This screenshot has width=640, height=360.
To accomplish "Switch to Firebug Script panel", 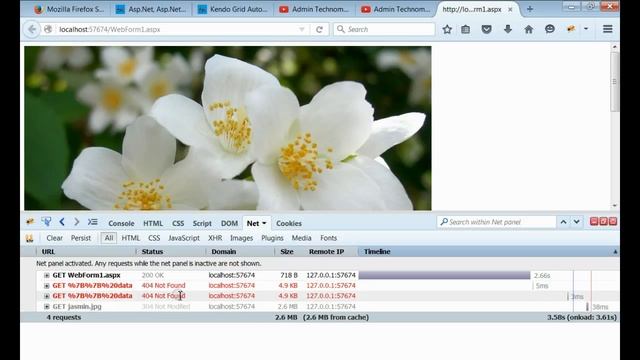I will tap(202, 223).
